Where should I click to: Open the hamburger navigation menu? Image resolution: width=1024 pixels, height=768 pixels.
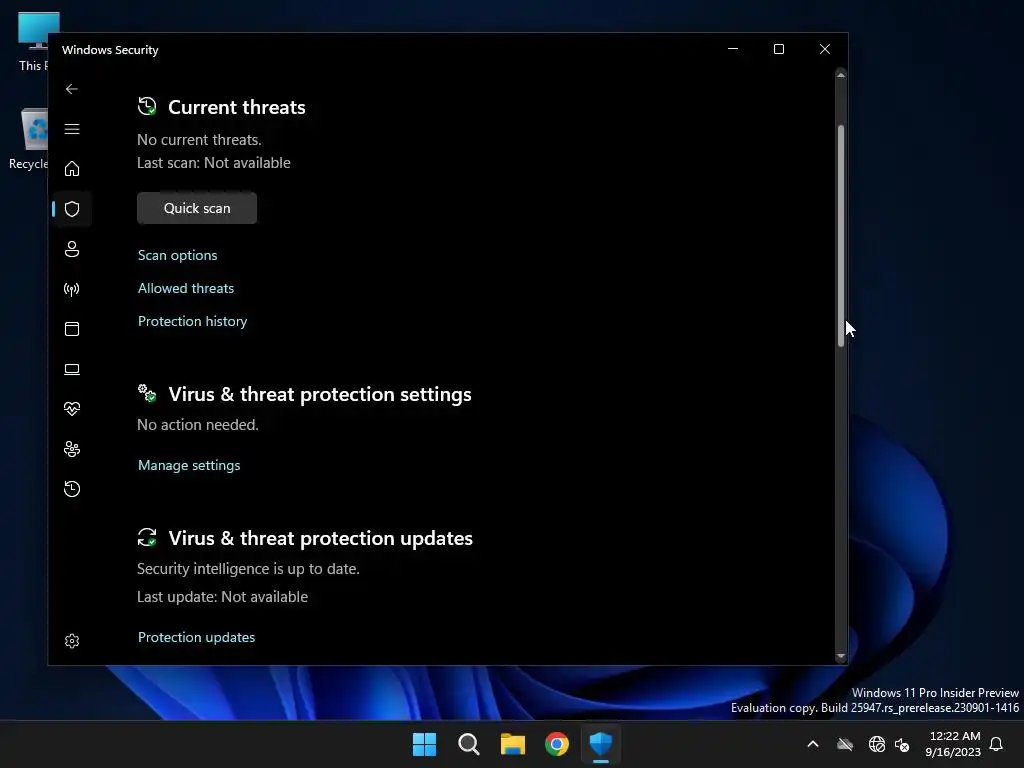pyautogui.click(x=72, y=129)
